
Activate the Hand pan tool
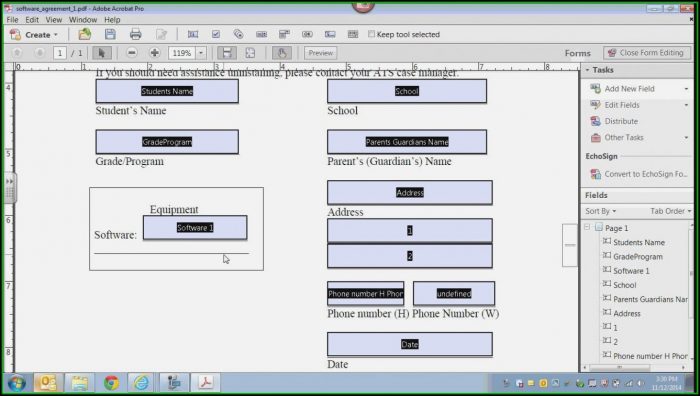point(282,53)
